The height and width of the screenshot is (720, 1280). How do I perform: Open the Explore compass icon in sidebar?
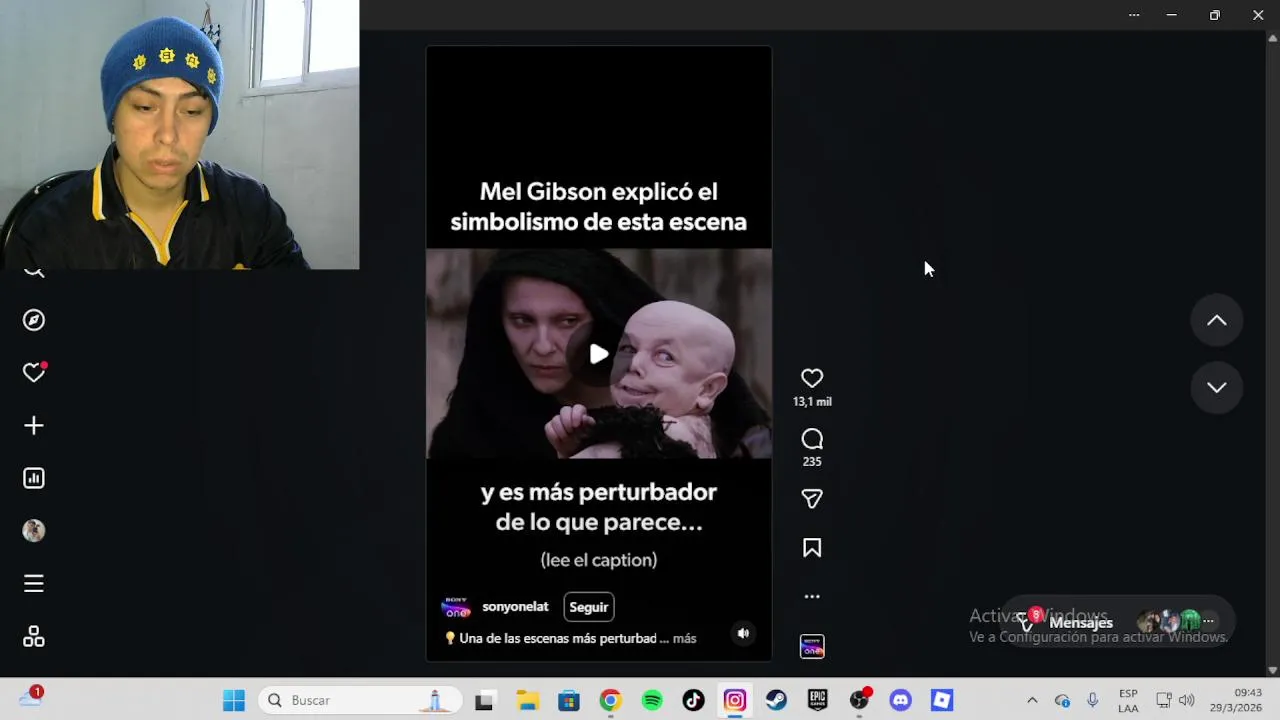coord(34,320)
